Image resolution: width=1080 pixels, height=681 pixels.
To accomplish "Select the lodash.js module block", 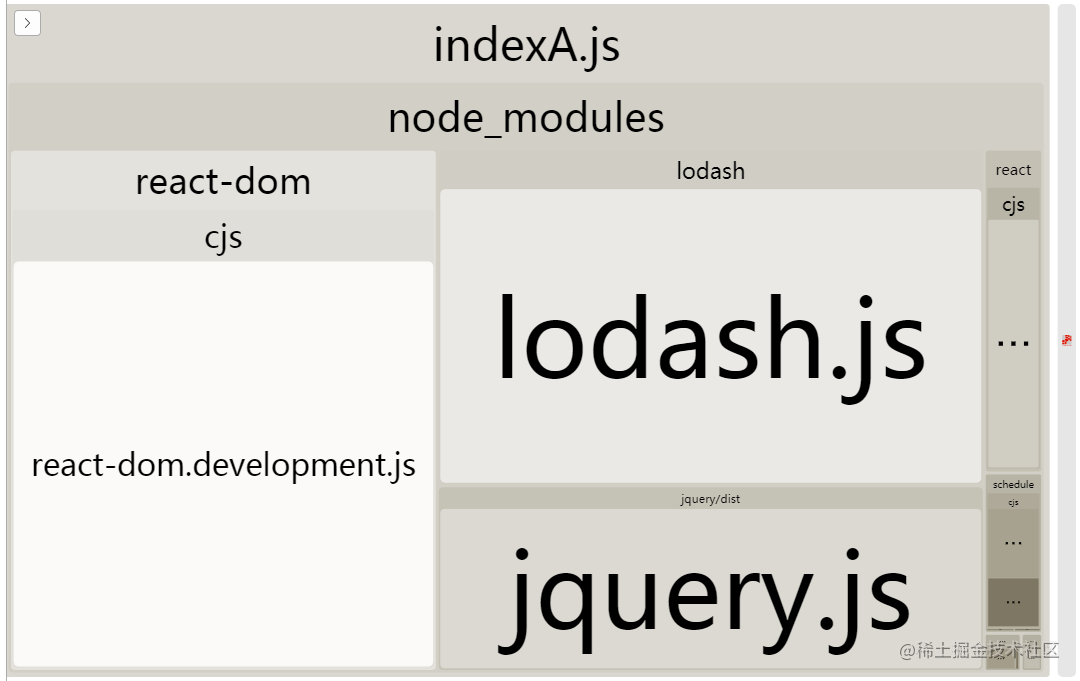I will click(x=710, y=336).
